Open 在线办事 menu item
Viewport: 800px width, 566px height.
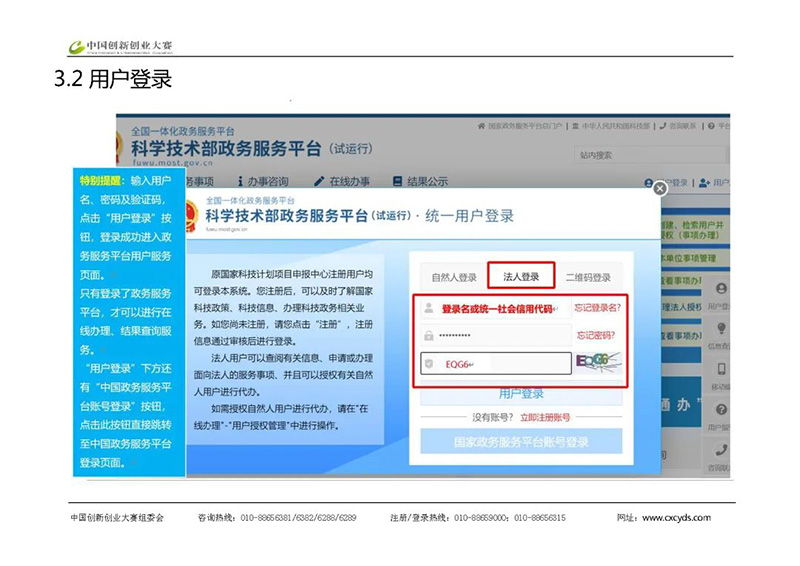click(349, 181)
